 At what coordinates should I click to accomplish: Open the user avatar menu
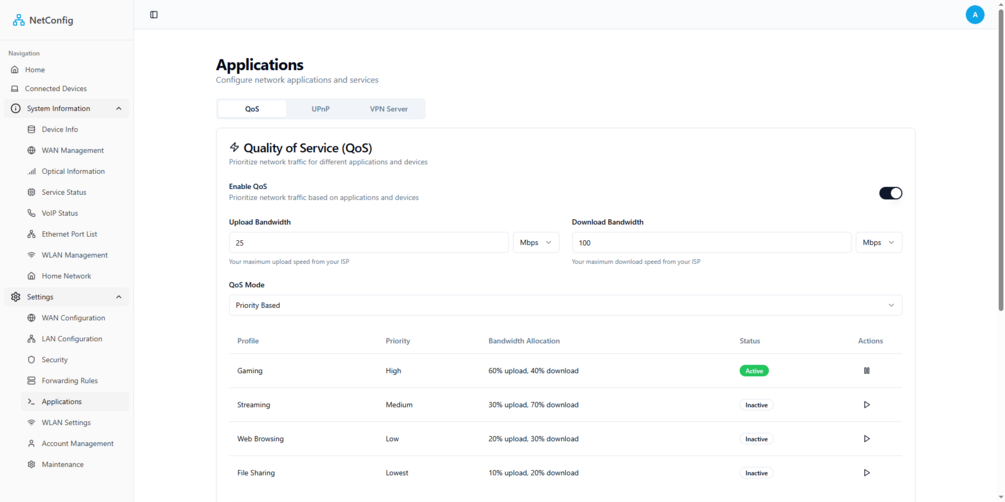(x=974, y=15)
